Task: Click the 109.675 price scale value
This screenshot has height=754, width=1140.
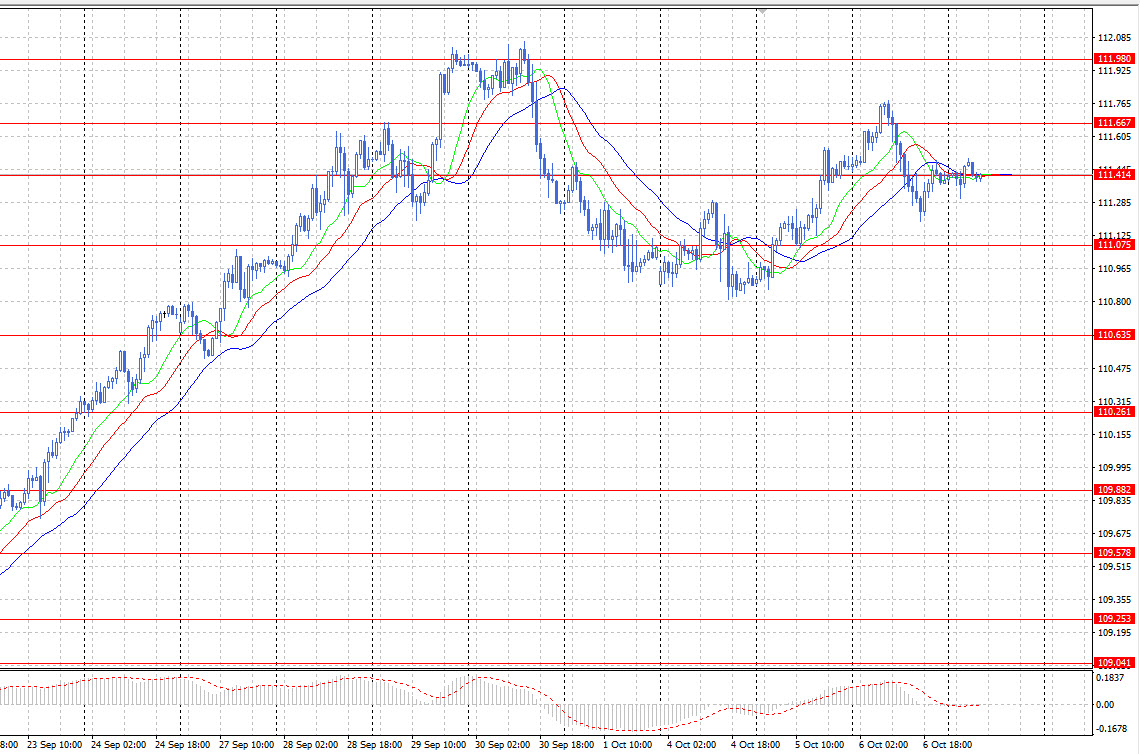Action: click(1115, 534)
